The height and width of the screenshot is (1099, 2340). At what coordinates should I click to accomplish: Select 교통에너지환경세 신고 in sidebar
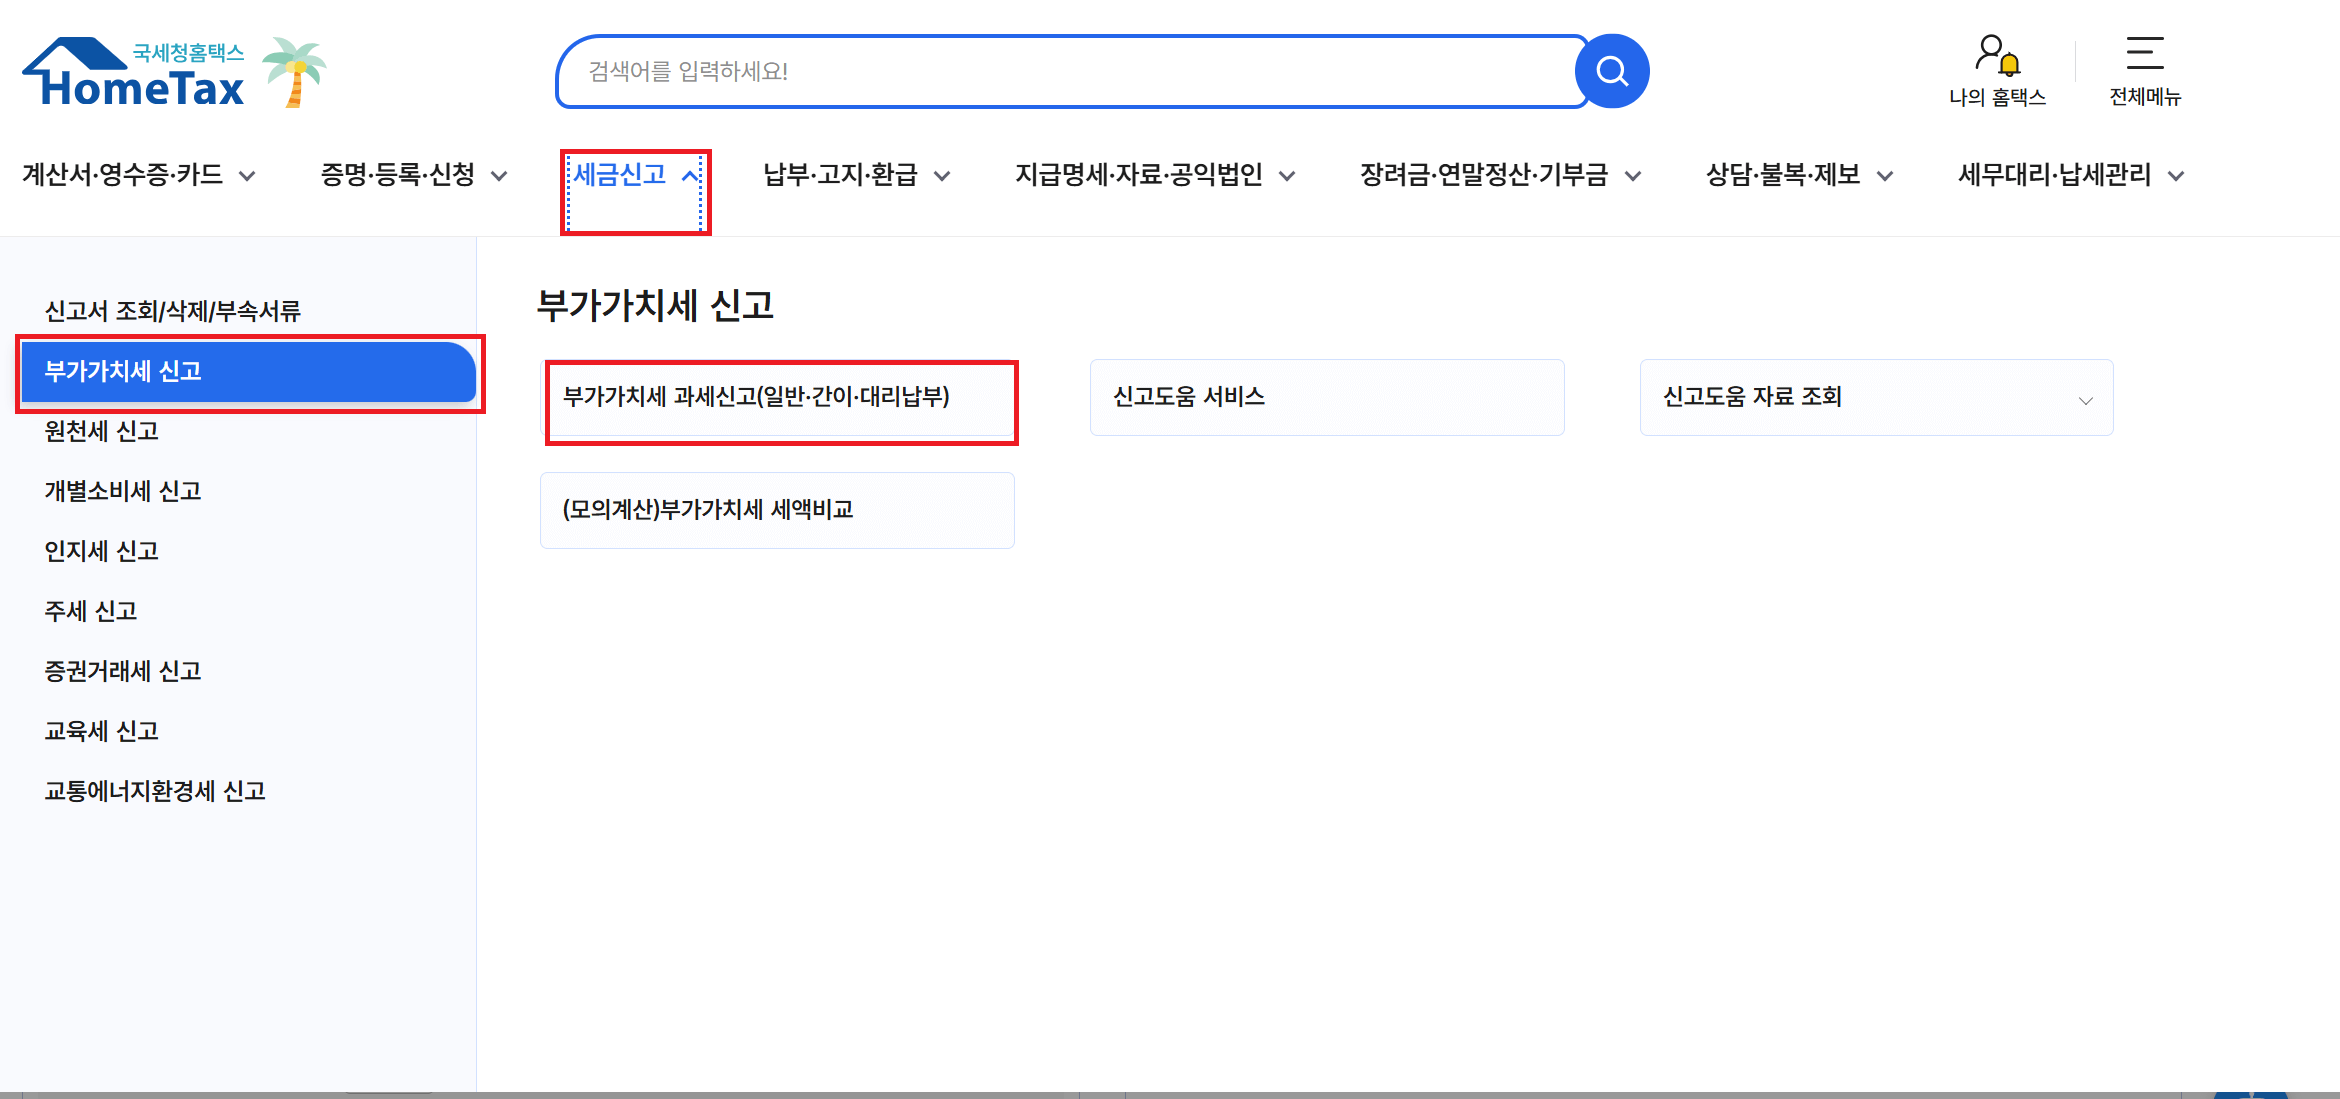click(x=155, y=791)
